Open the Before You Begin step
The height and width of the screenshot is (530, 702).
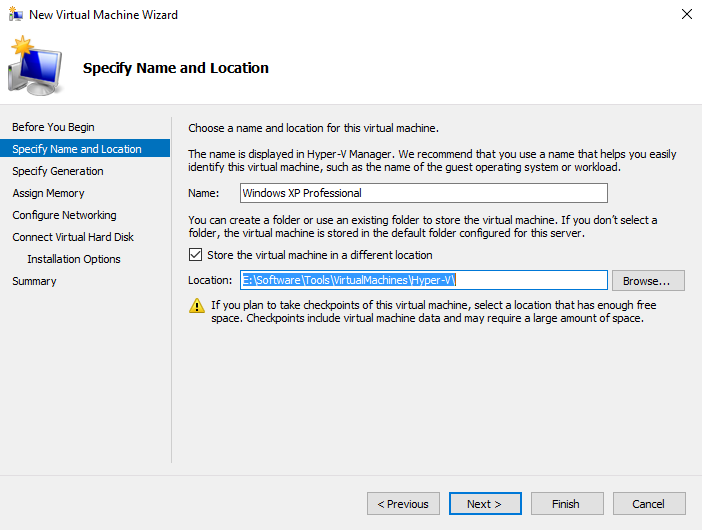coord(53,127)
